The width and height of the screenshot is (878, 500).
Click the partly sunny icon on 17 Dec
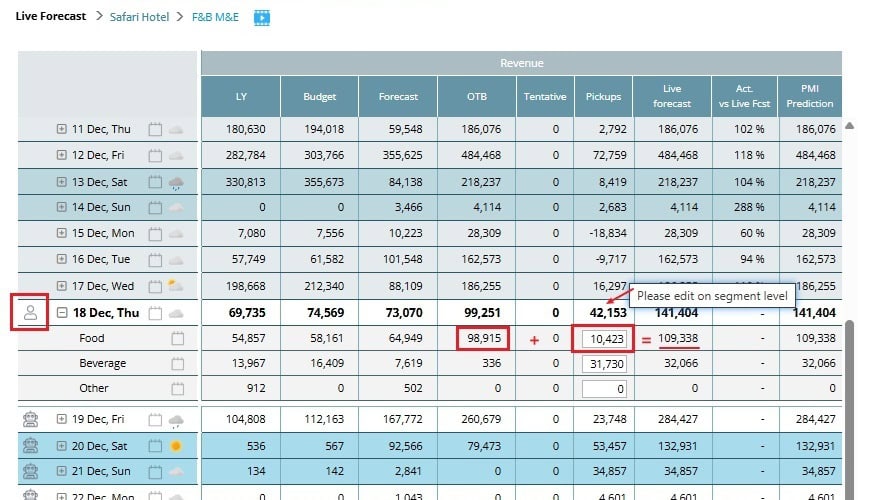pos(176,286)
